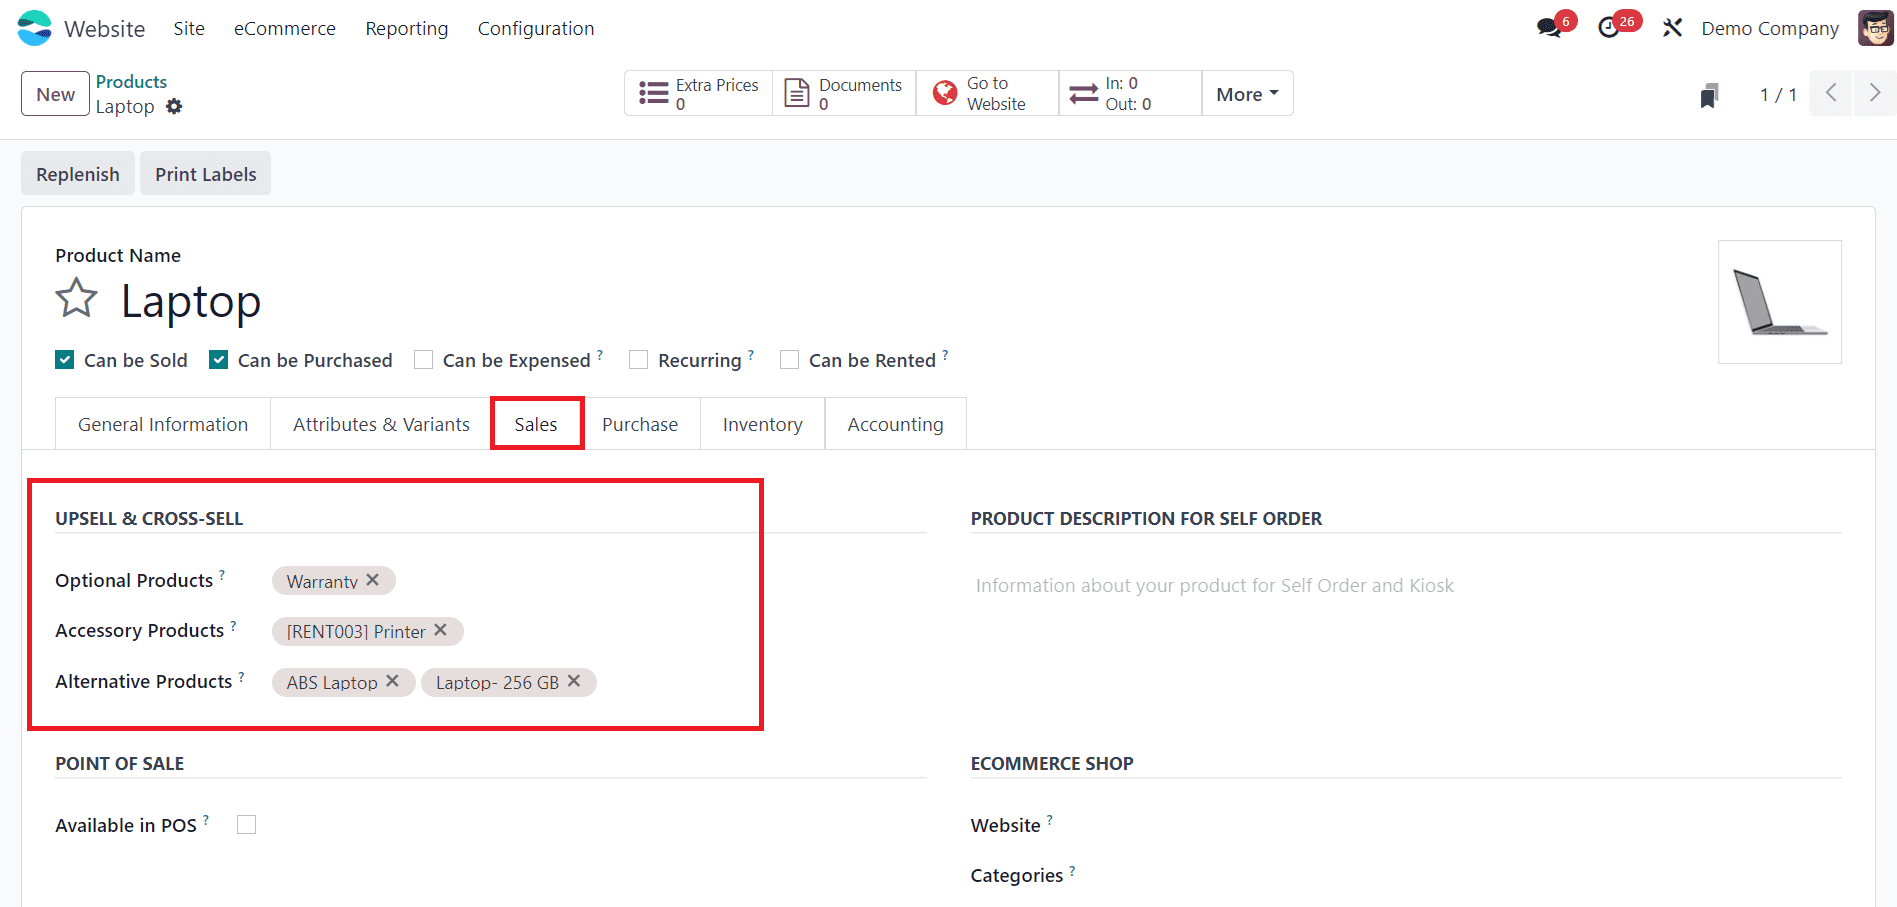Image resolution: width=1897 pixels, height=907 pixels.
Task: Click the gear icon next to Laptop
Action: tap(174, 106)
